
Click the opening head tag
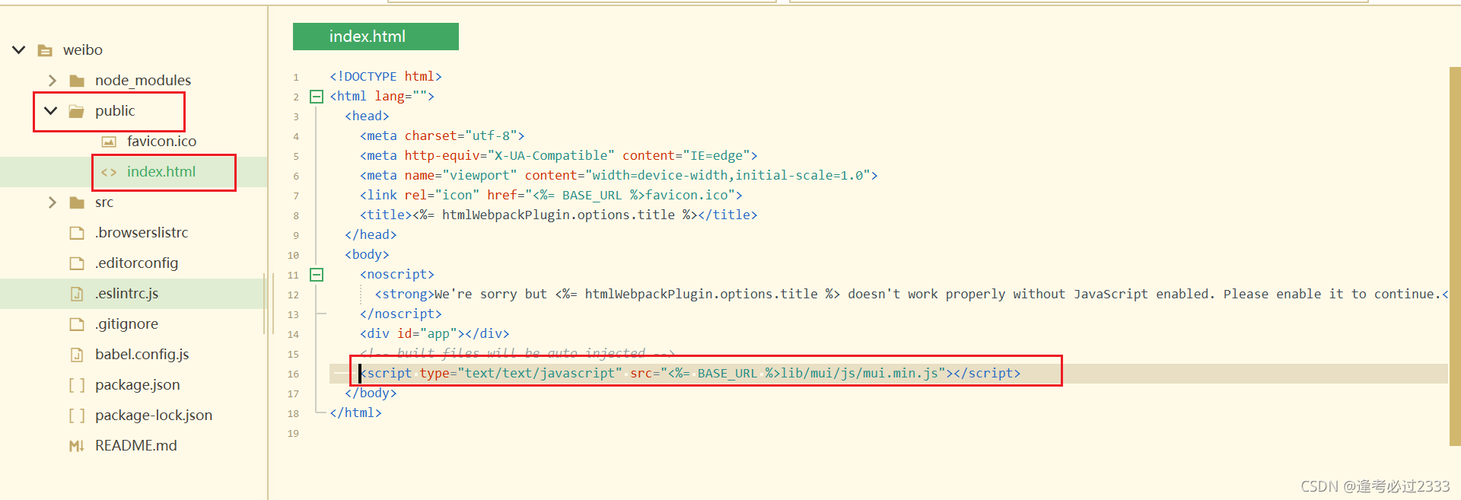pyautogui.click(x=367, y=116)
